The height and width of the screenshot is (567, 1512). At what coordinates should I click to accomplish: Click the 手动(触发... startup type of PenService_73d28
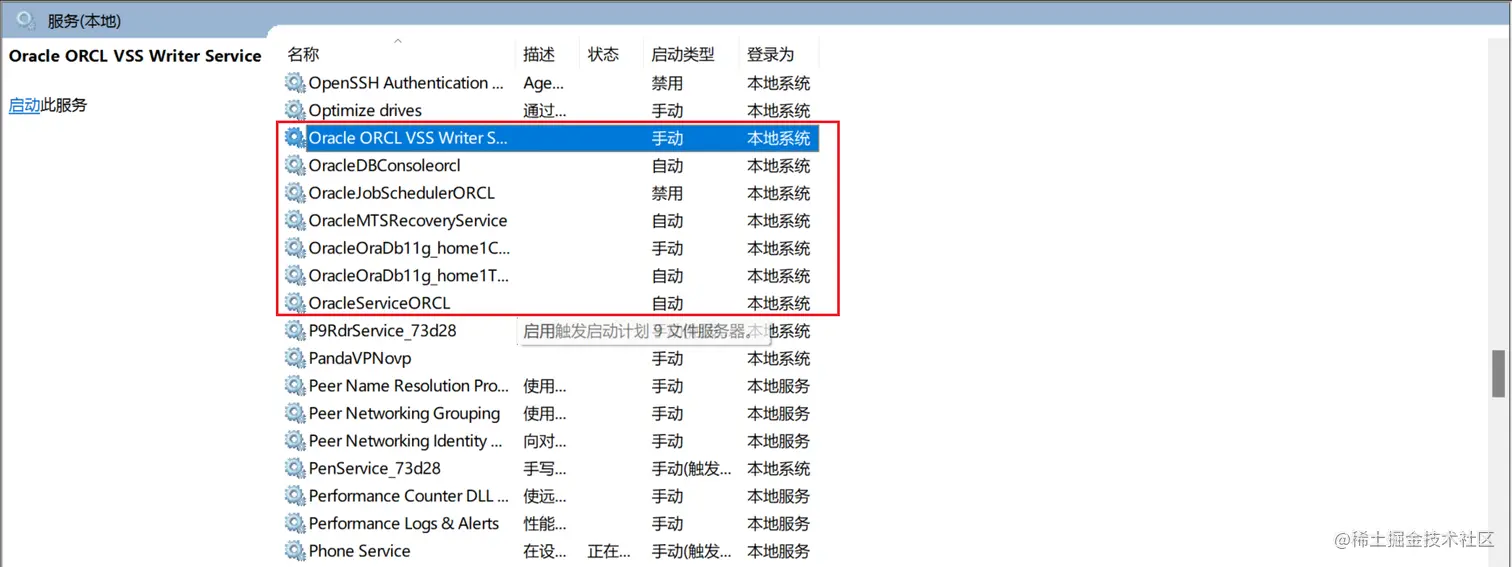pyautogui.click(x=691, y=468)
